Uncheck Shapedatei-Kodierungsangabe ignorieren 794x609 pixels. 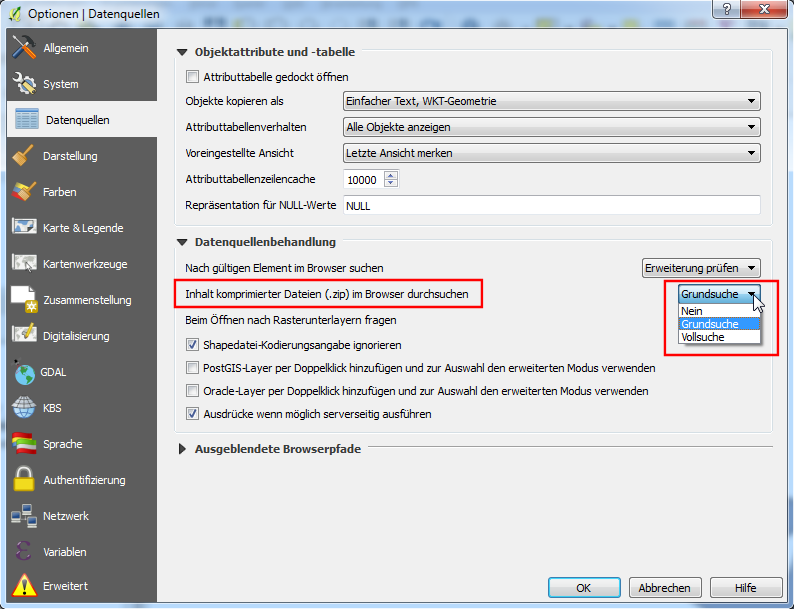(x=192, y=345)
